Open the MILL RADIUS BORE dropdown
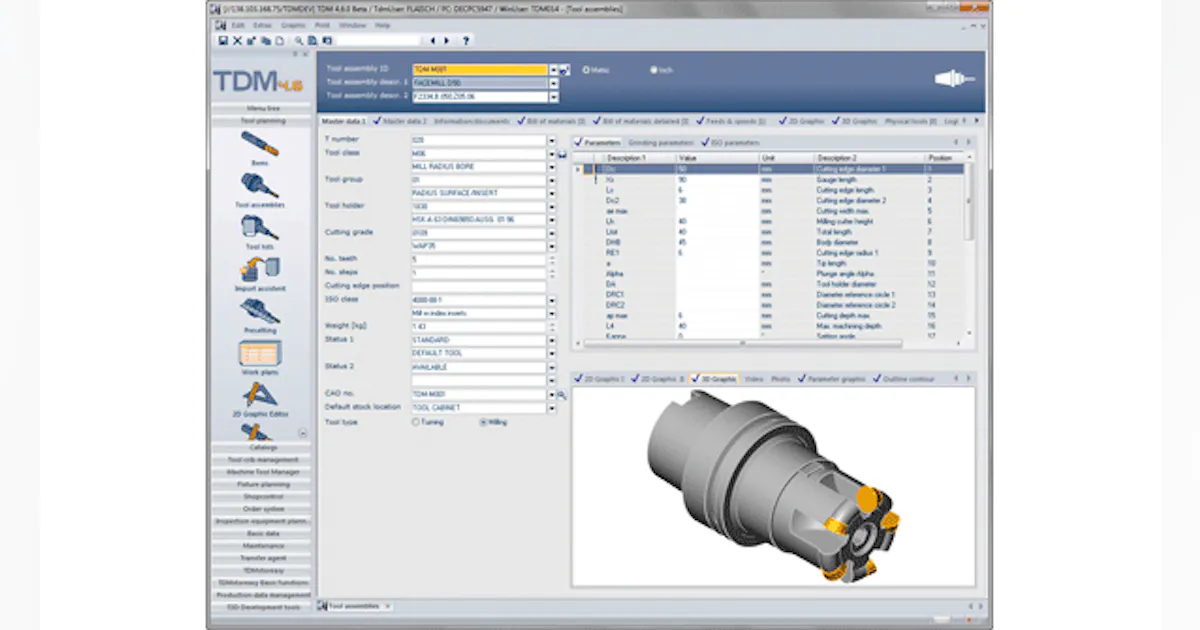This screenshot has height=630, width=1200. point(551,166)
